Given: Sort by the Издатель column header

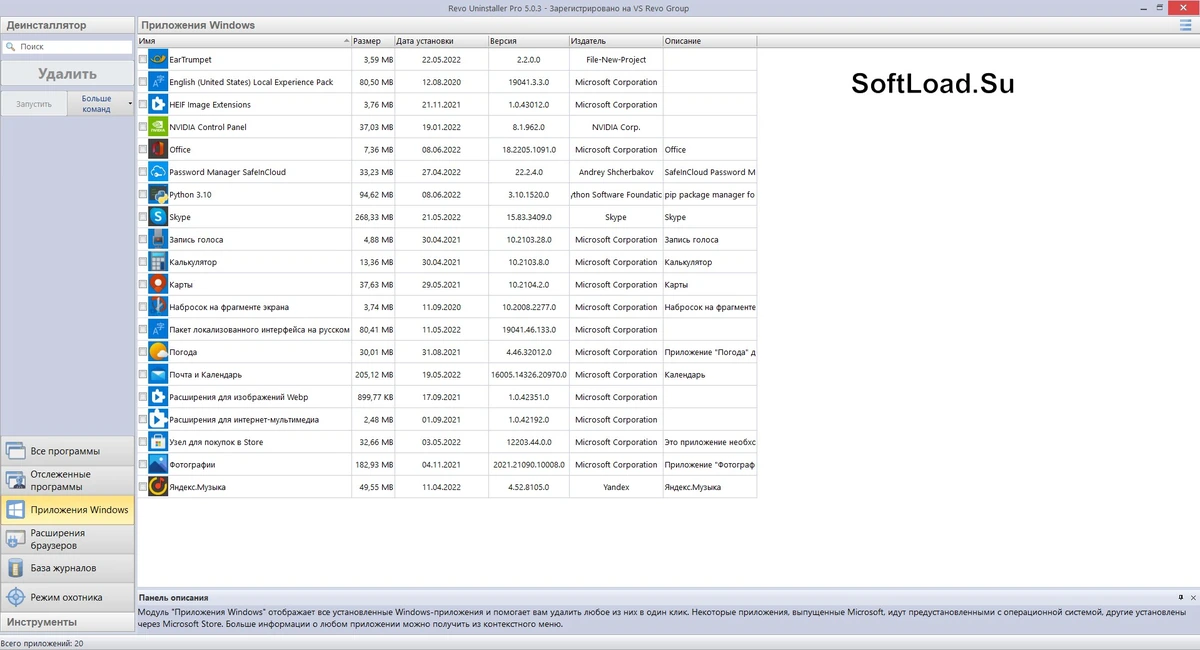Looking at the screenshot, I should (615, 41).
